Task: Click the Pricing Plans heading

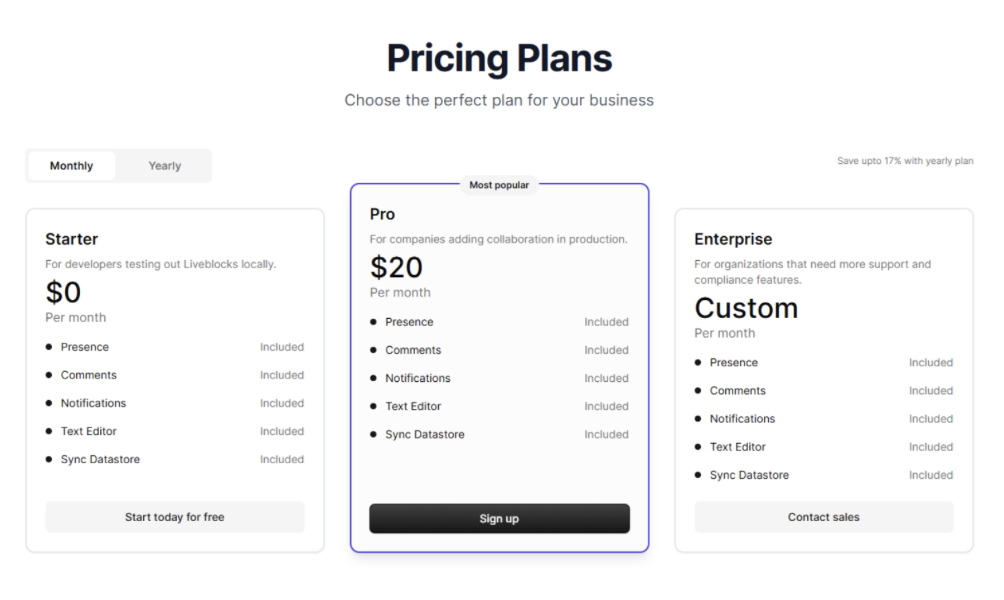Action: tap(499, 58)
